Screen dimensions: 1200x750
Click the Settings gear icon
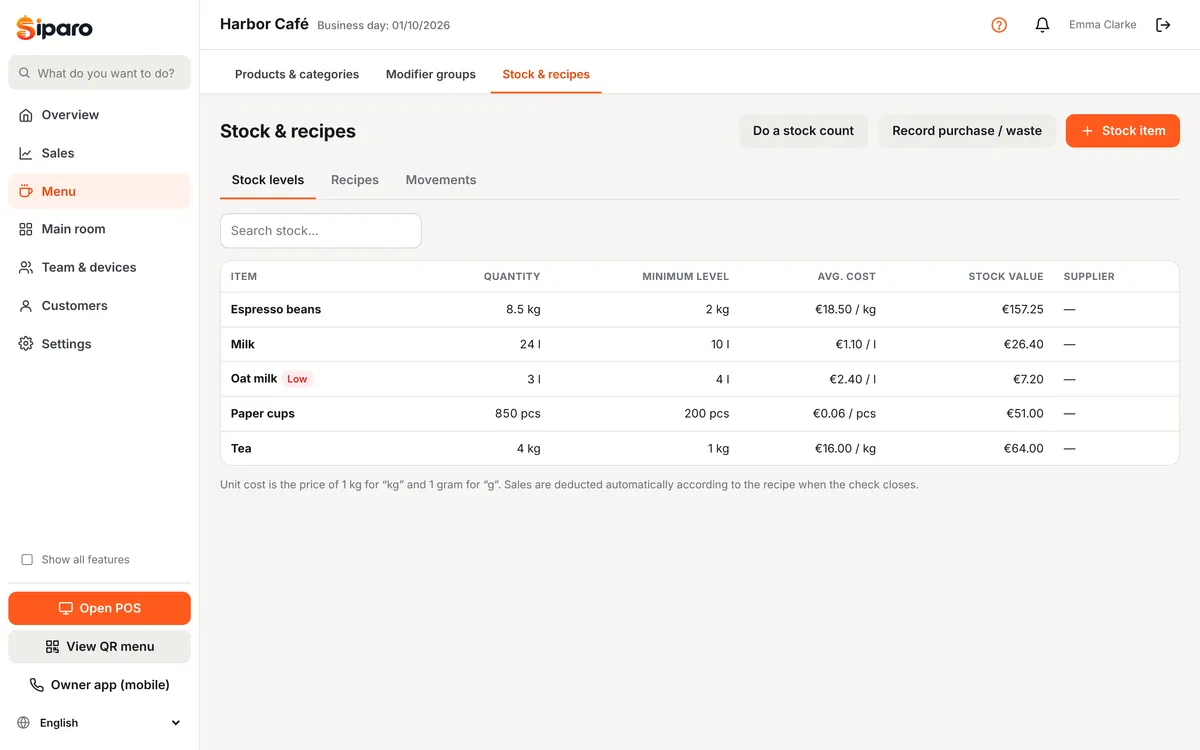pyautogui.click(x=26, y=344)
